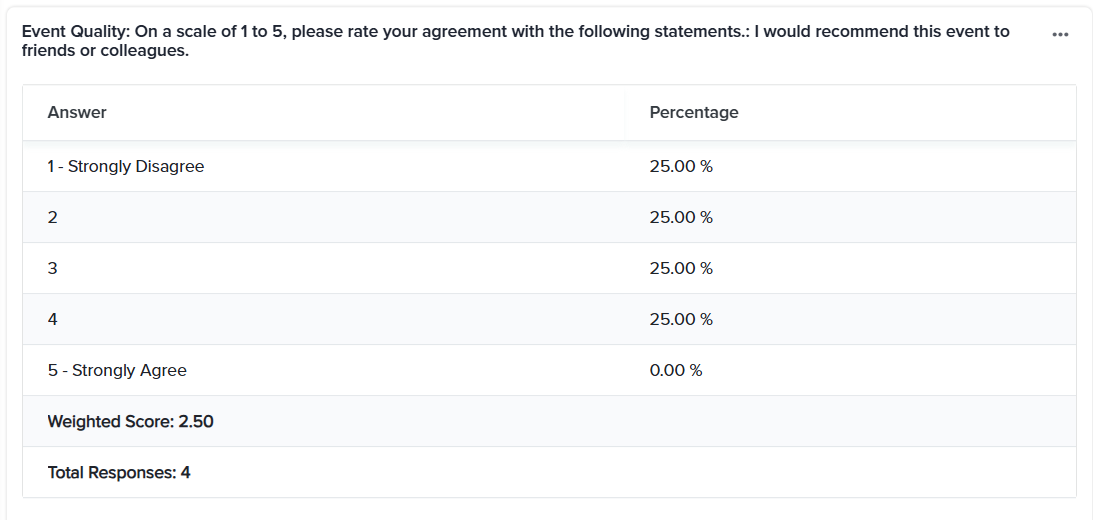Click the percentage value for Strongly Disagree
Viewport: 1093px width, 520px height.
(681, 166)
